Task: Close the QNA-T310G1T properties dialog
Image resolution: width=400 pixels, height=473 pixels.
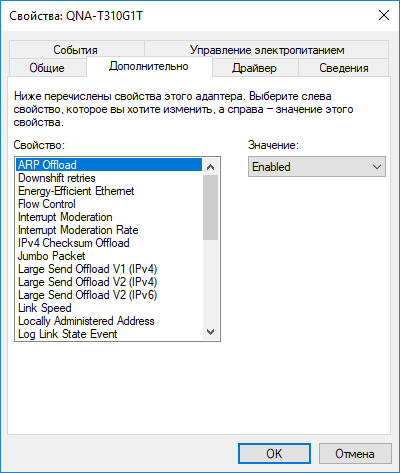Action: click(x=384, y=15)
